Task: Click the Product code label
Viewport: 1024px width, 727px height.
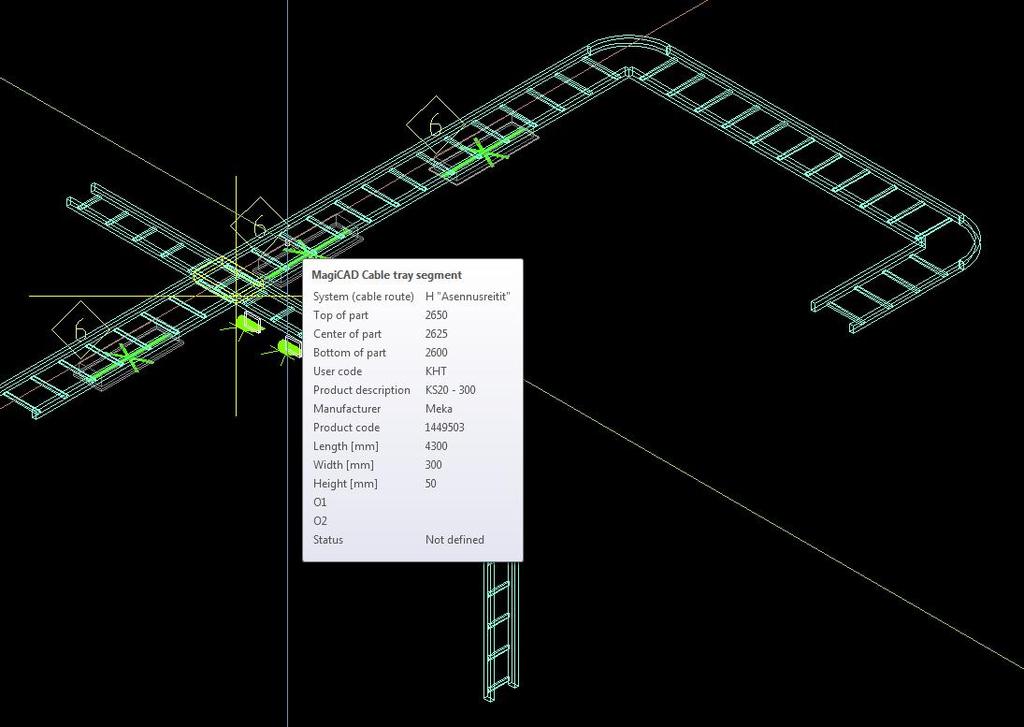Action: tap(346, 427)
